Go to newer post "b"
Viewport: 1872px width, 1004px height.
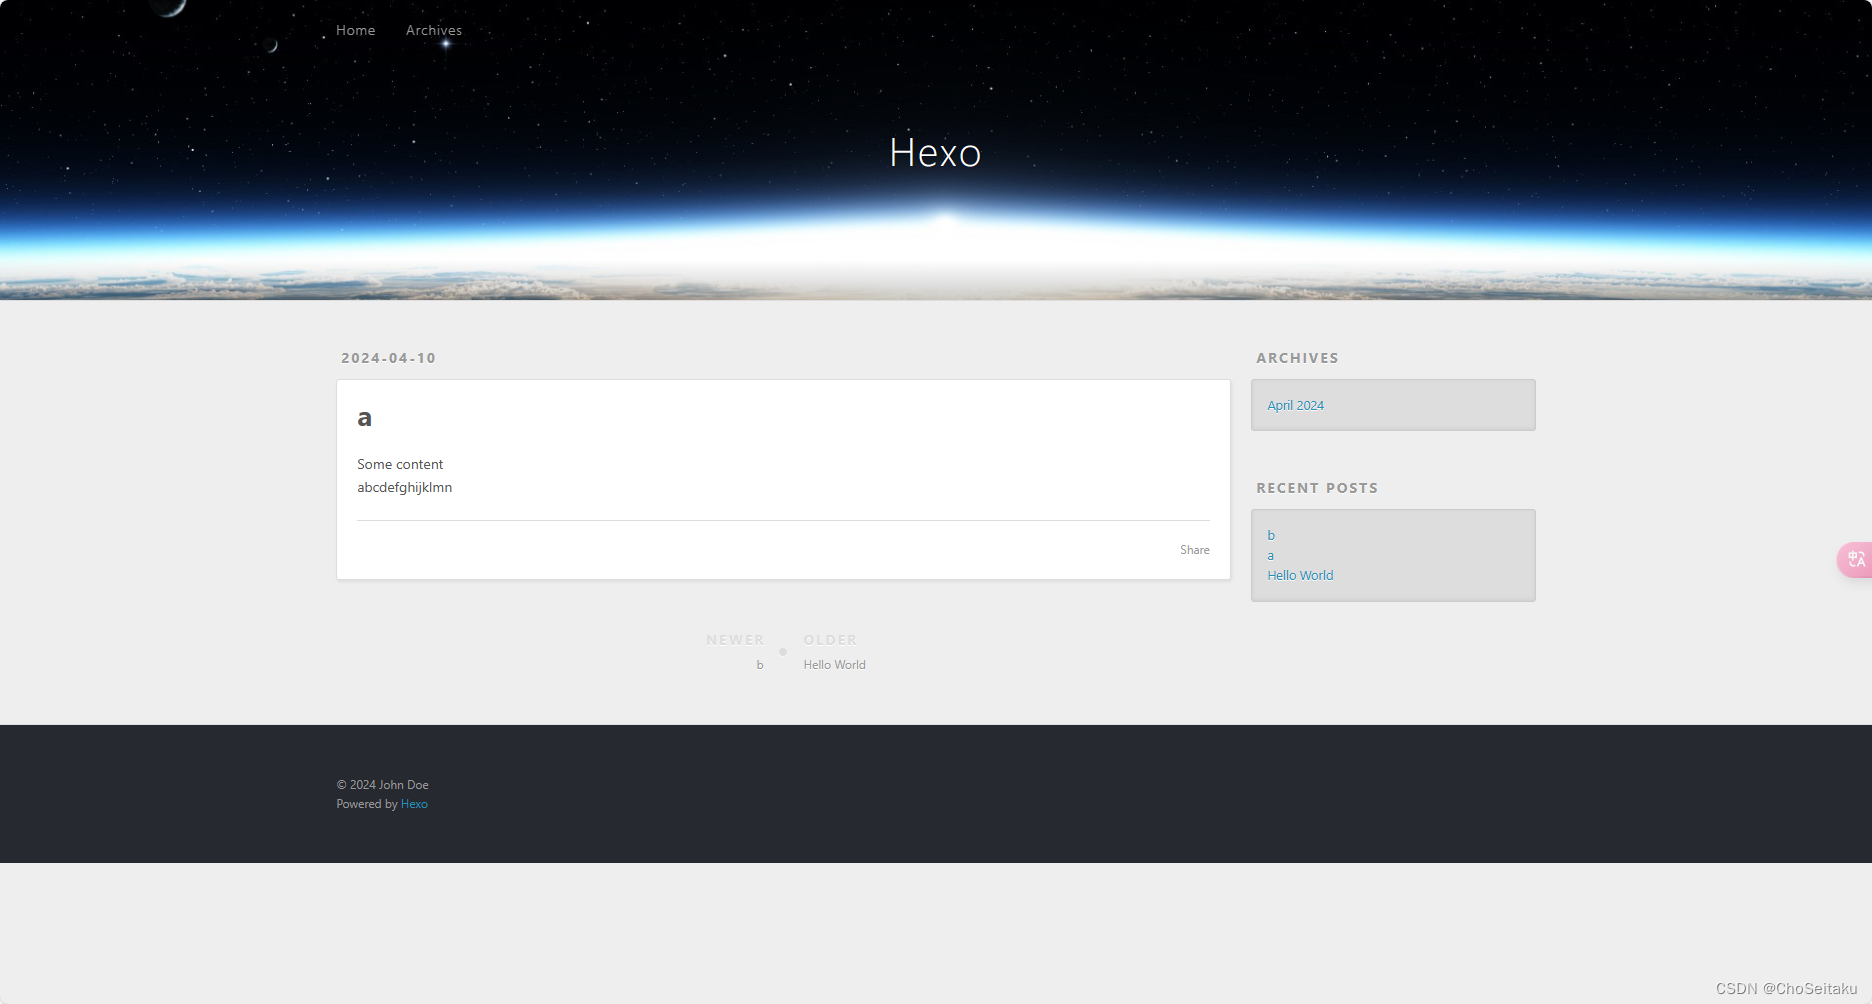760,665
